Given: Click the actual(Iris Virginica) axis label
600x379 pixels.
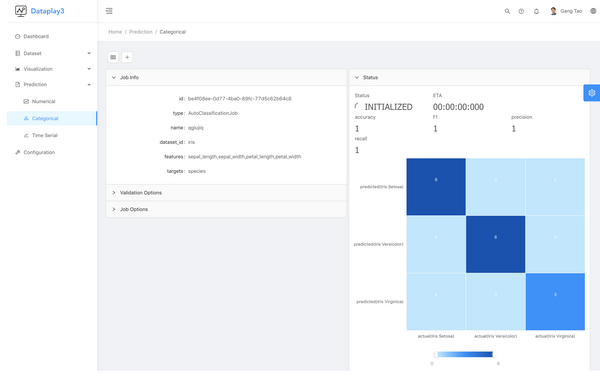Looking at the screenshot, I should (555, 336).
